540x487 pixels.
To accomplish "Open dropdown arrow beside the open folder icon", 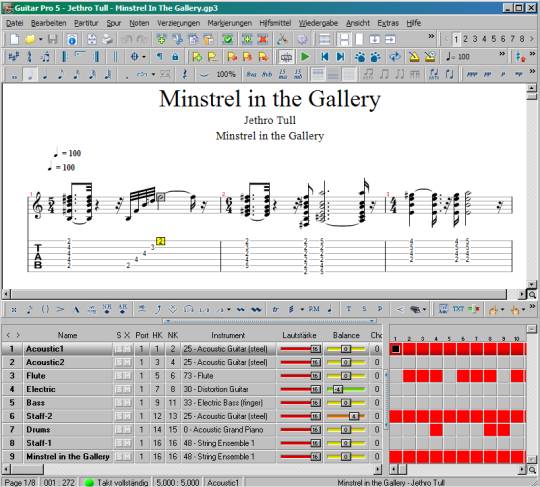I will coord(40,39).
